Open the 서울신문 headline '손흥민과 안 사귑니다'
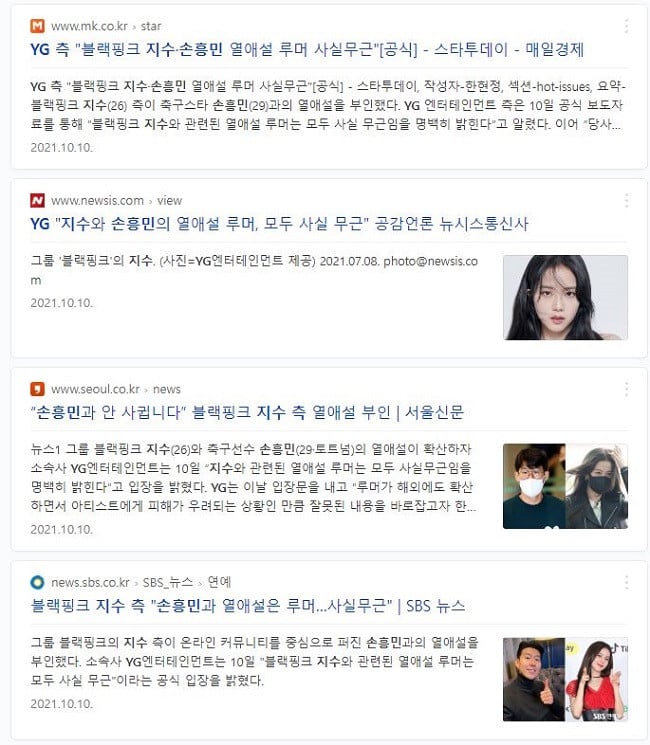 tap(247, 412)
